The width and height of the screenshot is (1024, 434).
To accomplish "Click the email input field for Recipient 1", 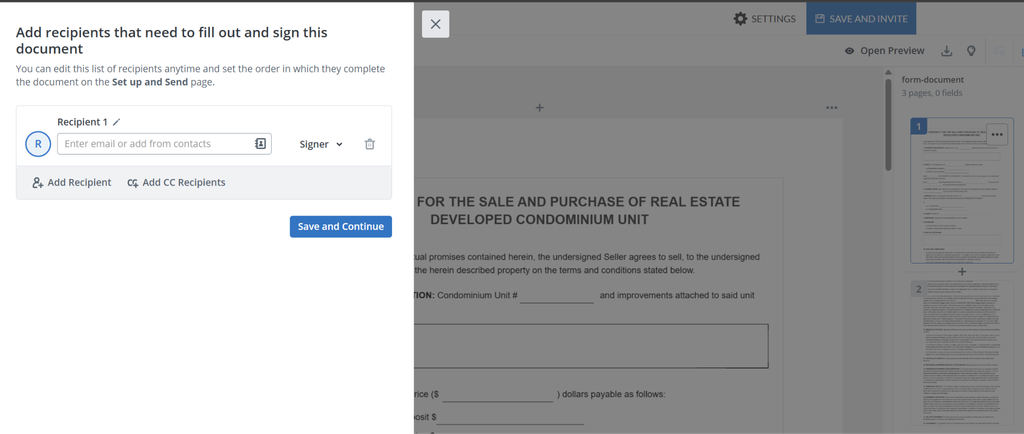I will pyautogui.click(x=164, y=144).
